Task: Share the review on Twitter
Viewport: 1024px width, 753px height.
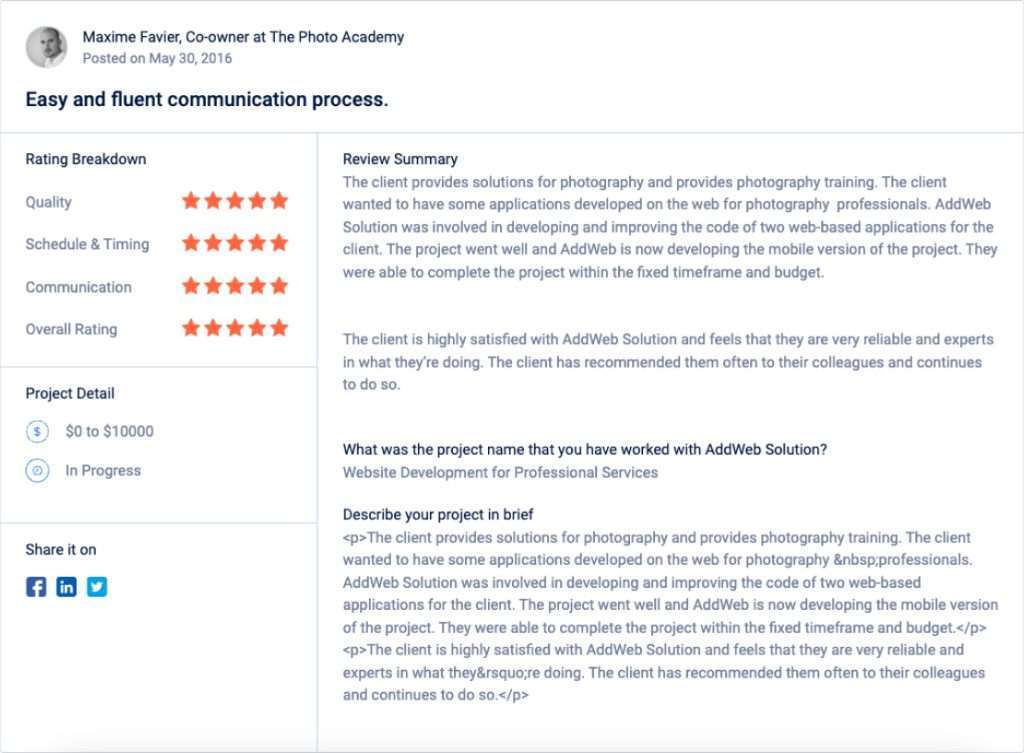Action: [x=96, y=587]
